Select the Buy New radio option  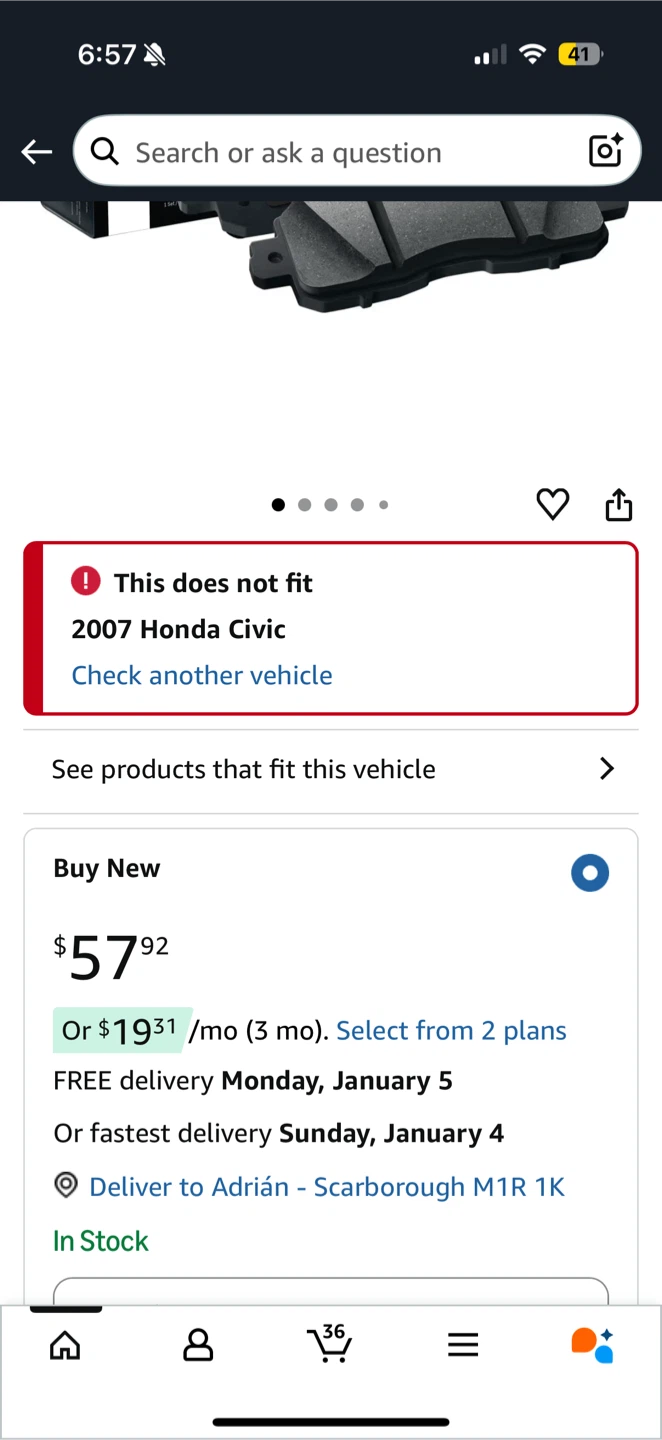(x=590, y=873)
